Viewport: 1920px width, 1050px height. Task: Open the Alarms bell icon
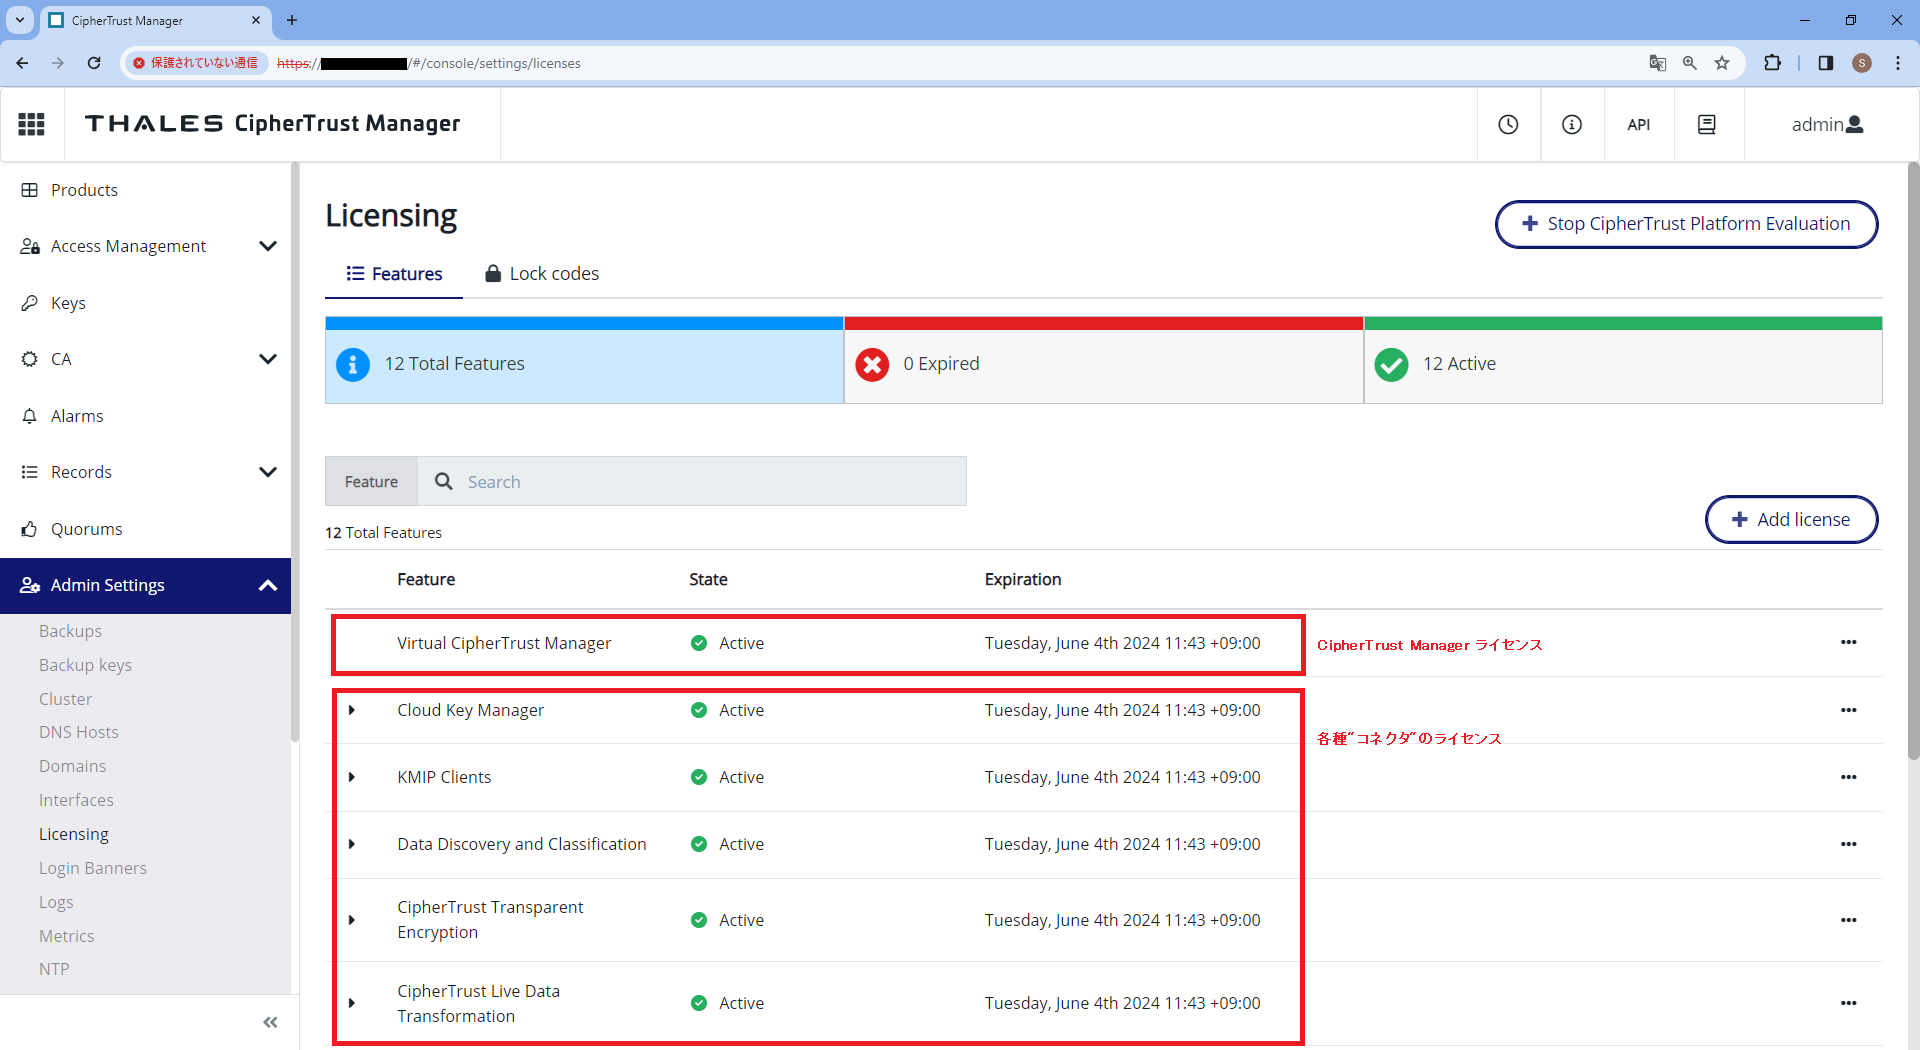[30, 415]
